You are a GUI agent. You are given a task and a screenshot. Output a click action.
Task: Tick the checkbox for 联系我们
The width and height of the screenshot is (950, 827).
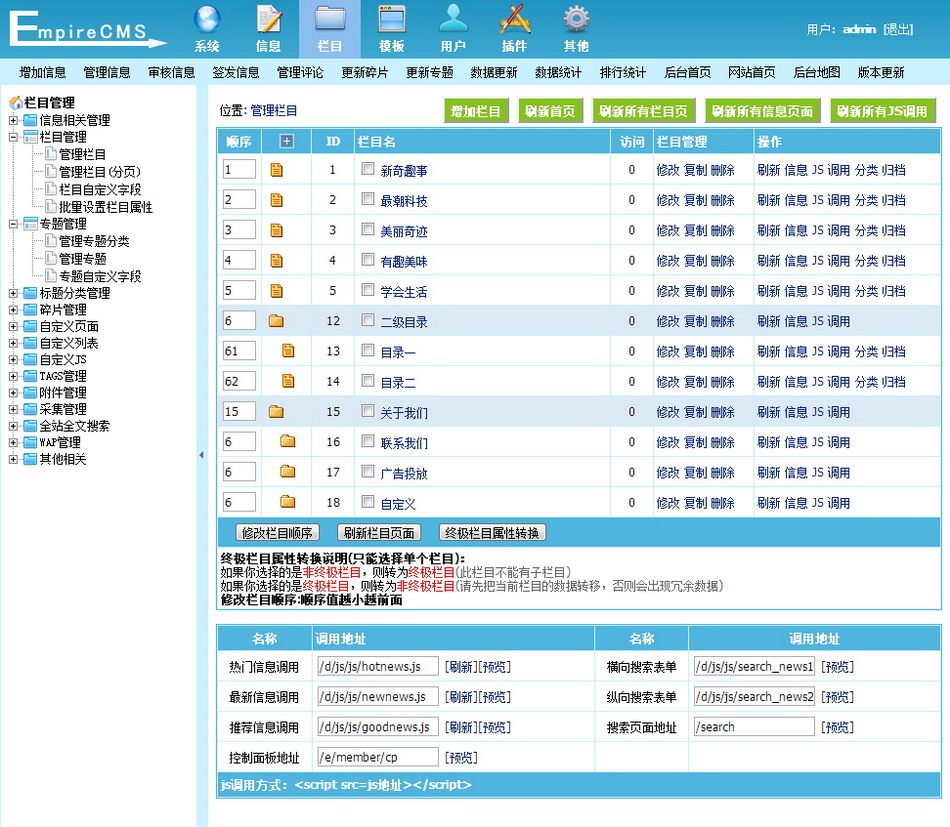pos(368,440)
